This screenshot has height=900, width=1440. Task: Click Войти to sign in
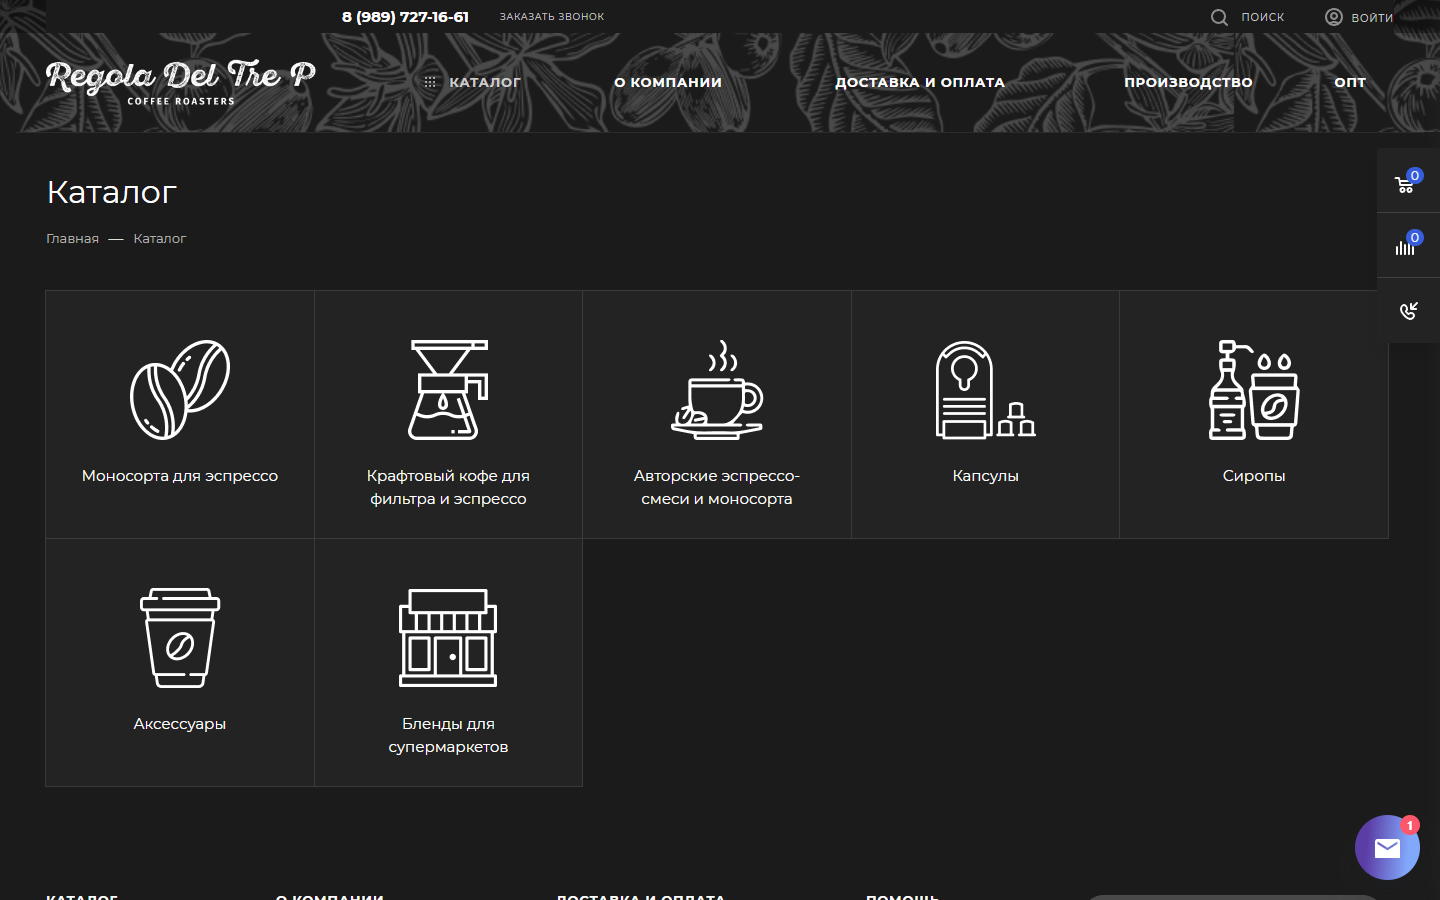pos(1359,17)
